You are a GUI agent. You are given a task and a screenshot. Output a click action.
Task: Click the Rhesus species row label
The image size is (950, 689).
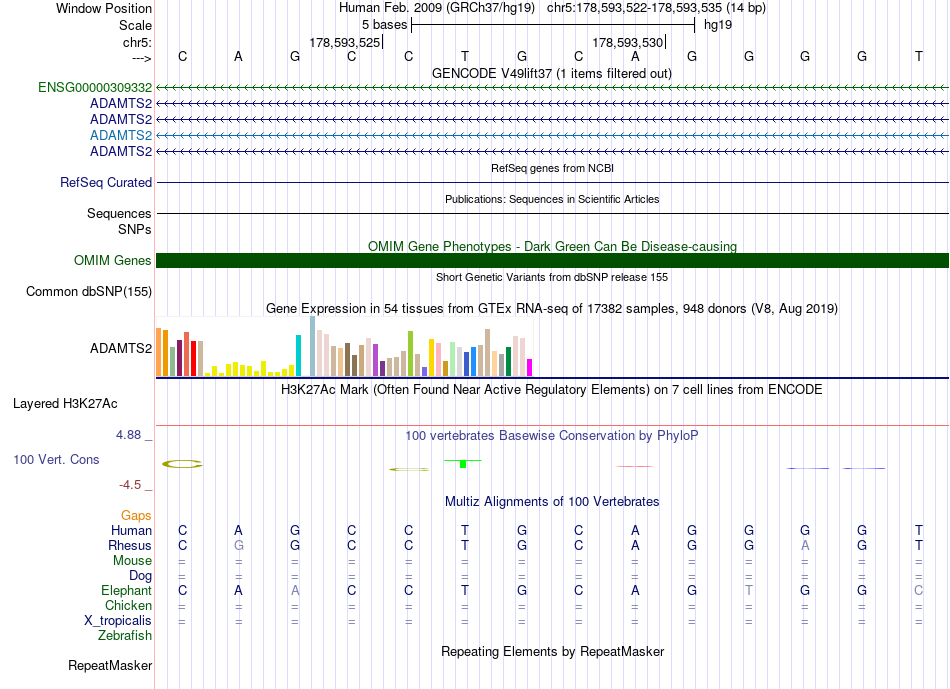click(130, 545)
